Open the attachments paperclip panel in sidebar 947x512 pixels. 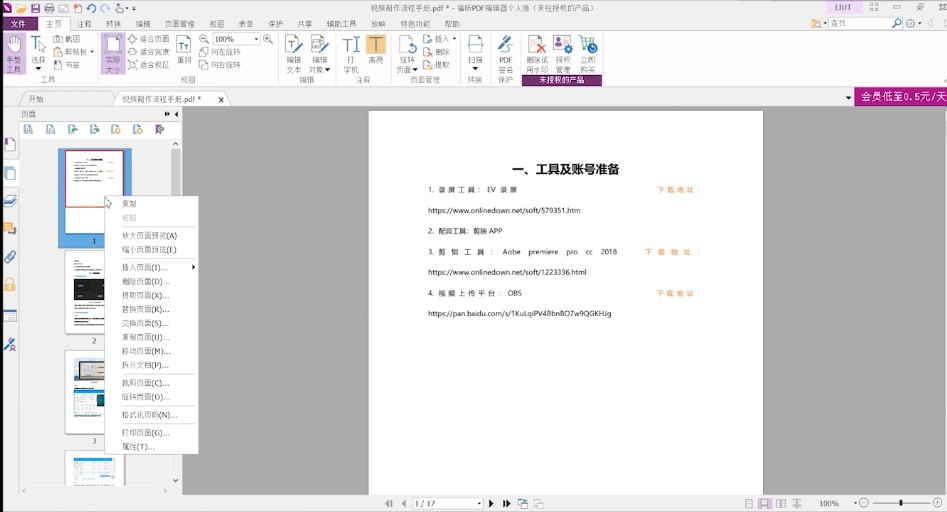[10, 257]
